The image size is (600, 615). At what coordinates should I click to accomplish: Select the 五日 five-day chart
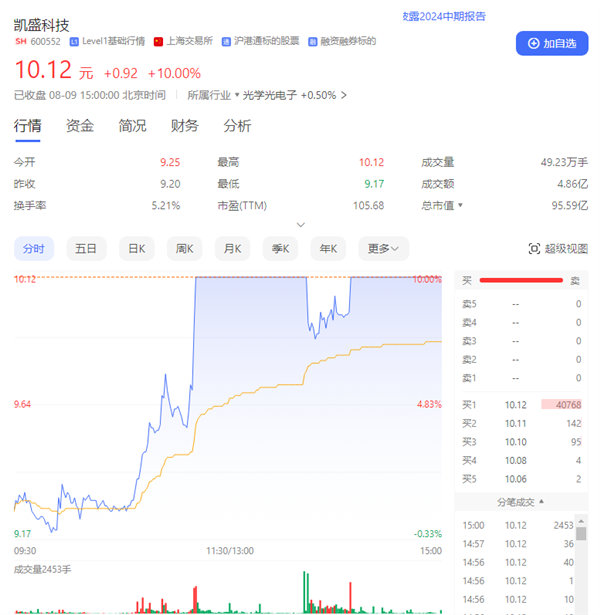pyautogui.click(x=86, y=249)
